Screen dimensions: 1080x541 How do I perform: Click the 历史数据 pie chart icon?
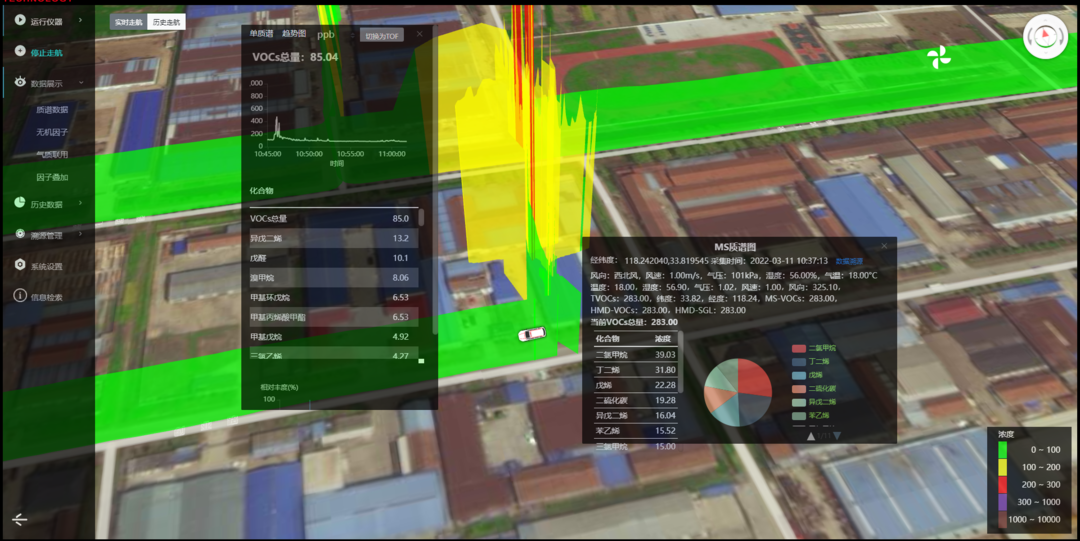pos(20,203)
